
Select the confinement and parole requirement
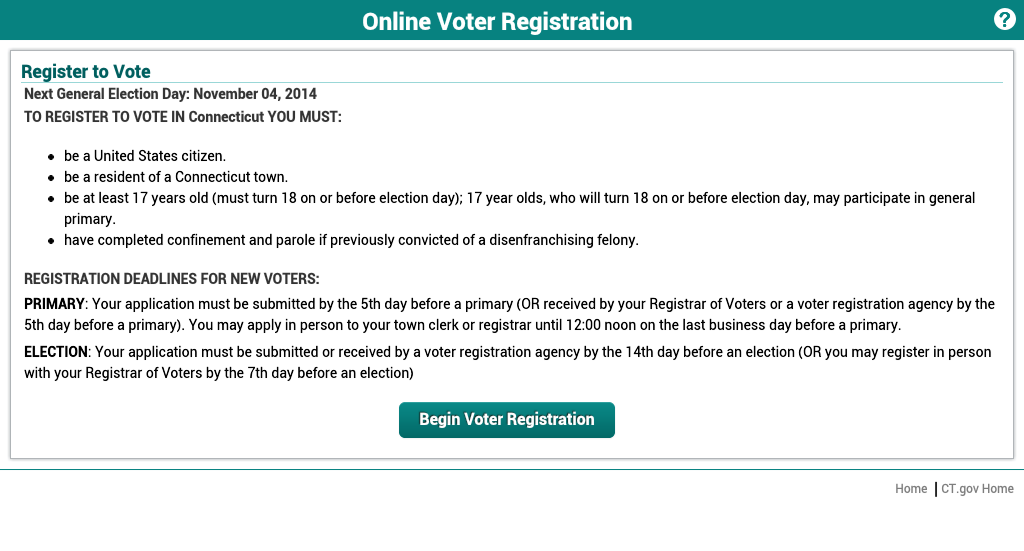351,240
